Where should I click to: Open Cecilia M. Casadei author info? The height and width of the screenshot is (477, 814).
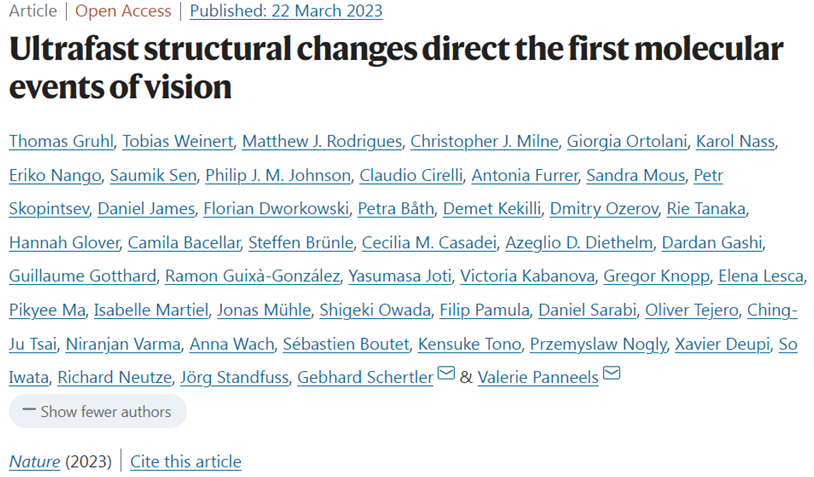(x=415, y=243)
